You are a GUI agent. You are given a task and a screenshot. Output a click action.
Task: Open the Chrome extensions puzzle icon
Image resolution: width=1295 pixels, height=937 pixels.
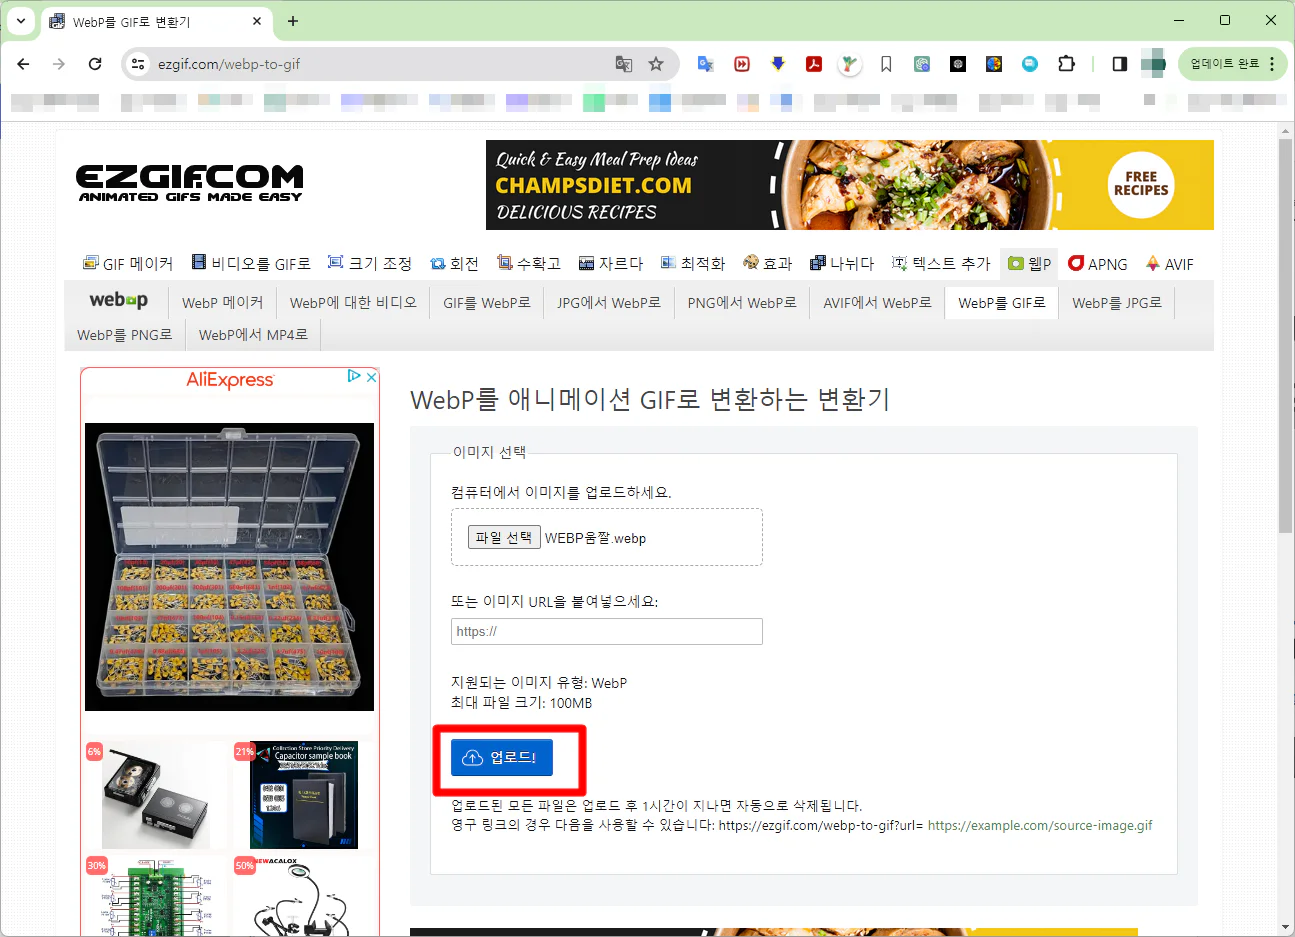tap(1066, 64)
